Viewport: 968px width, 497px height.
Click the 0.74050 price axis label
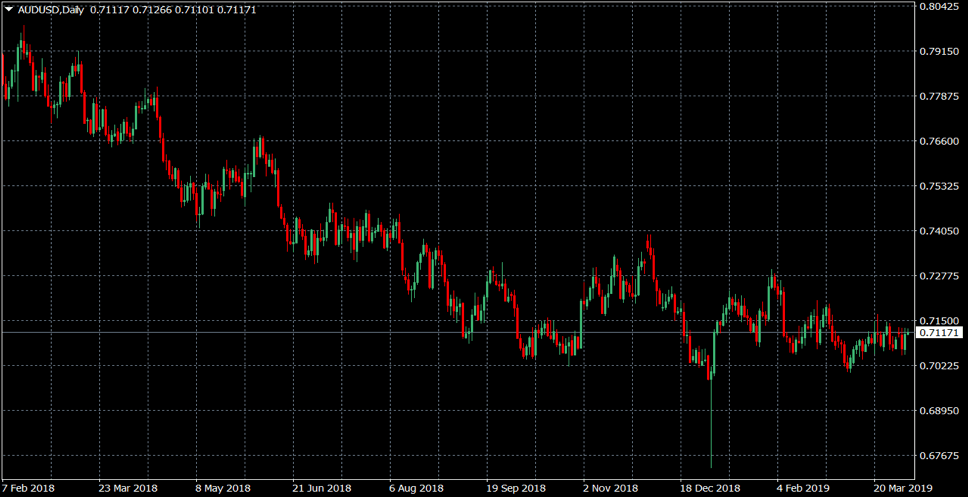click(938, 231)
